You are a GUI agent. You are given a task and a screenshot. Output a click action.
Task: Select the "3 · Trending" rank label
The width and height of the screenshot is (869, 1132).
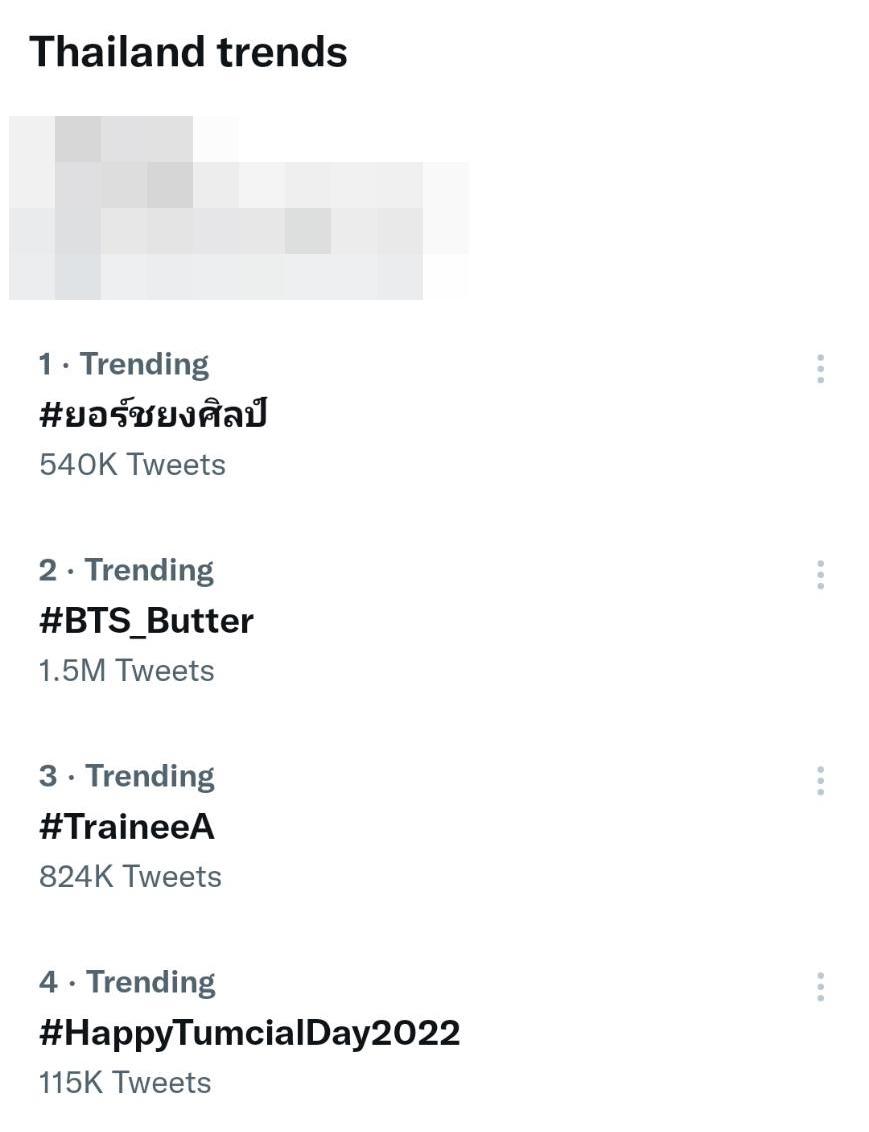coord(127,777)
